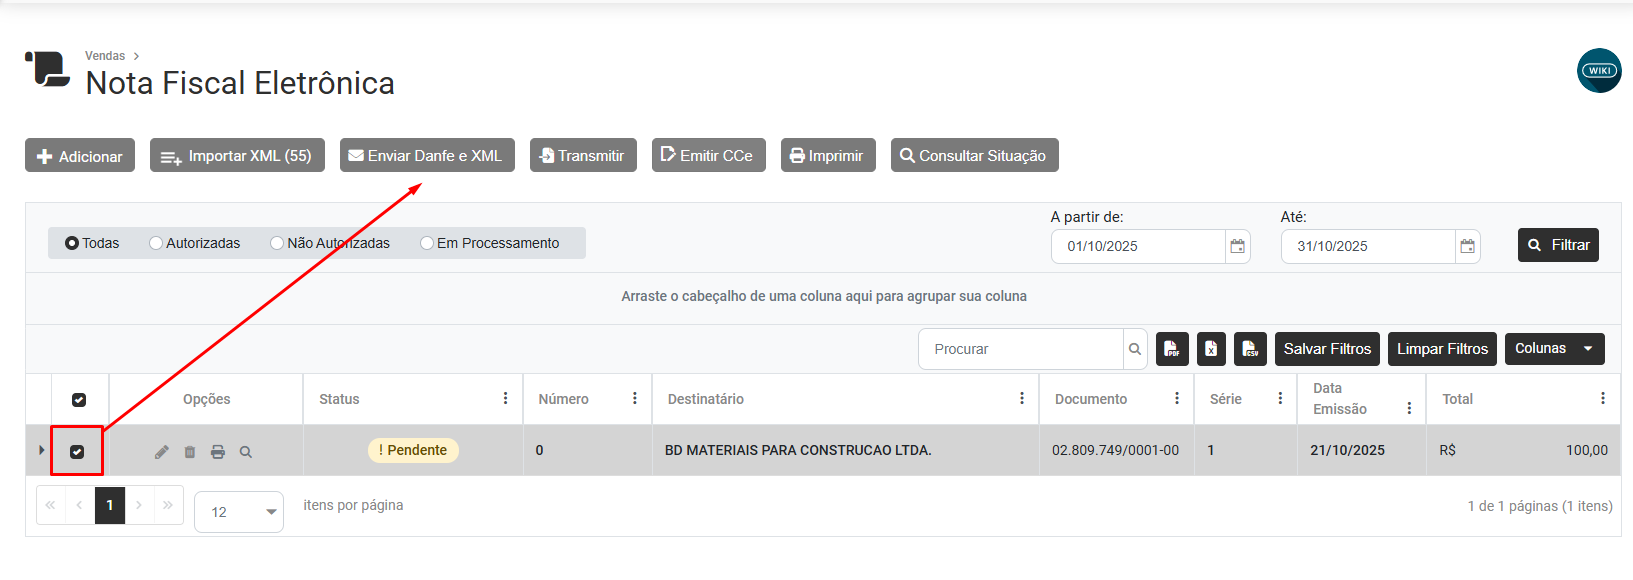Click the Adicionar button
This screenshot has height=580, width=1633.
coord(80,155)
